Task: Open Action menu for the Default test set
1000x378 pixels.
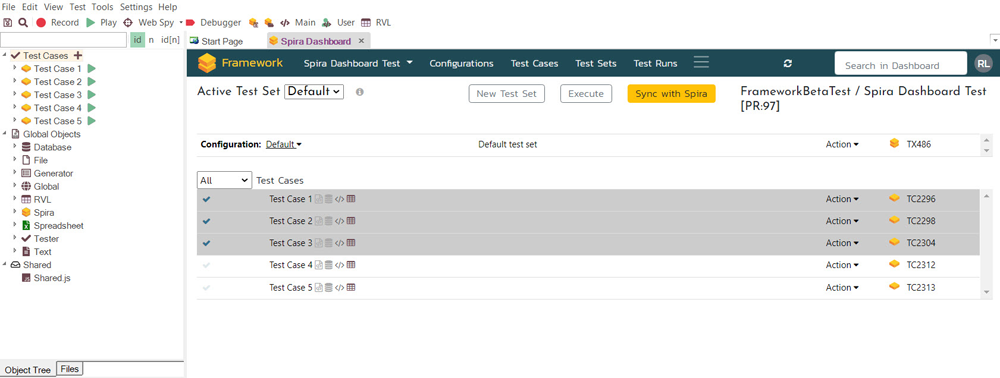Action: coord(842,144)
